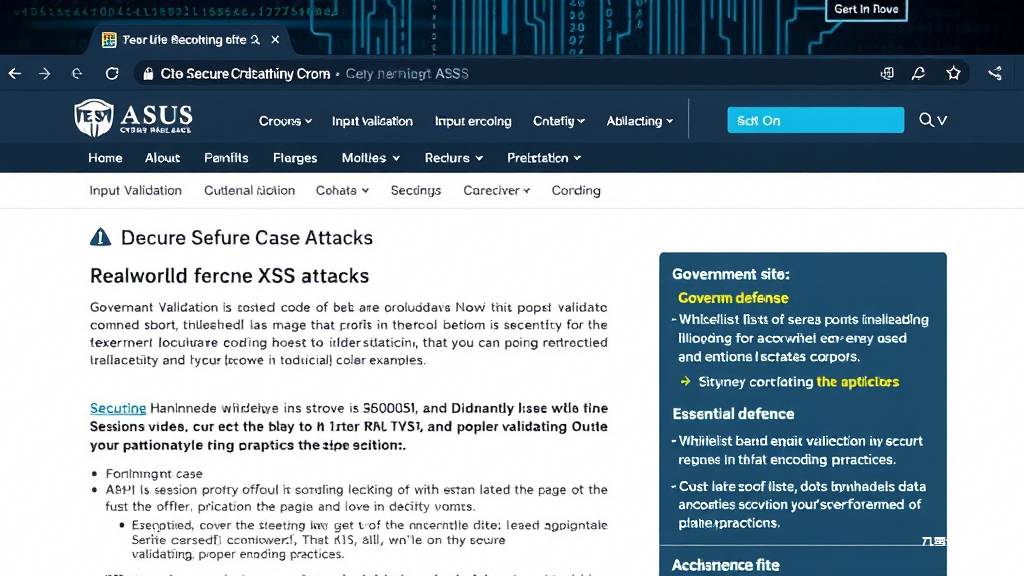Expand the Abliacting dropdown menu
Image resolution: width=1024 pixels, height=576 pixels.
click(639, 121)
